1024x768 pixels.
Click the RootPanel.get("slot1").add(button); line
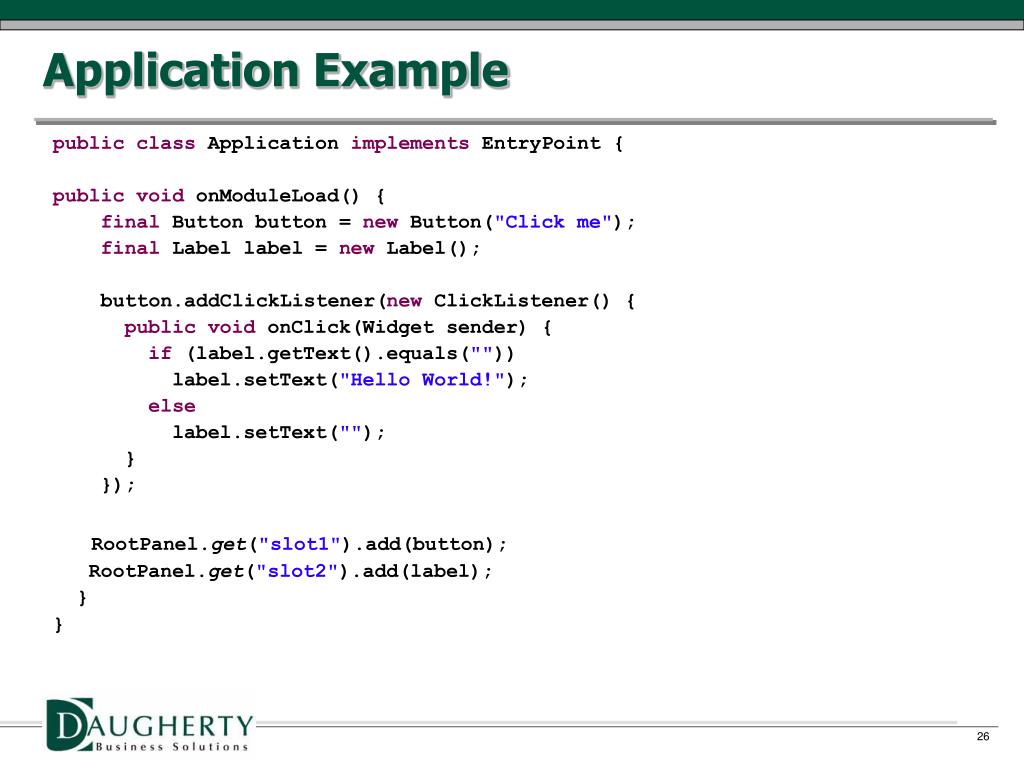(298, 545)
